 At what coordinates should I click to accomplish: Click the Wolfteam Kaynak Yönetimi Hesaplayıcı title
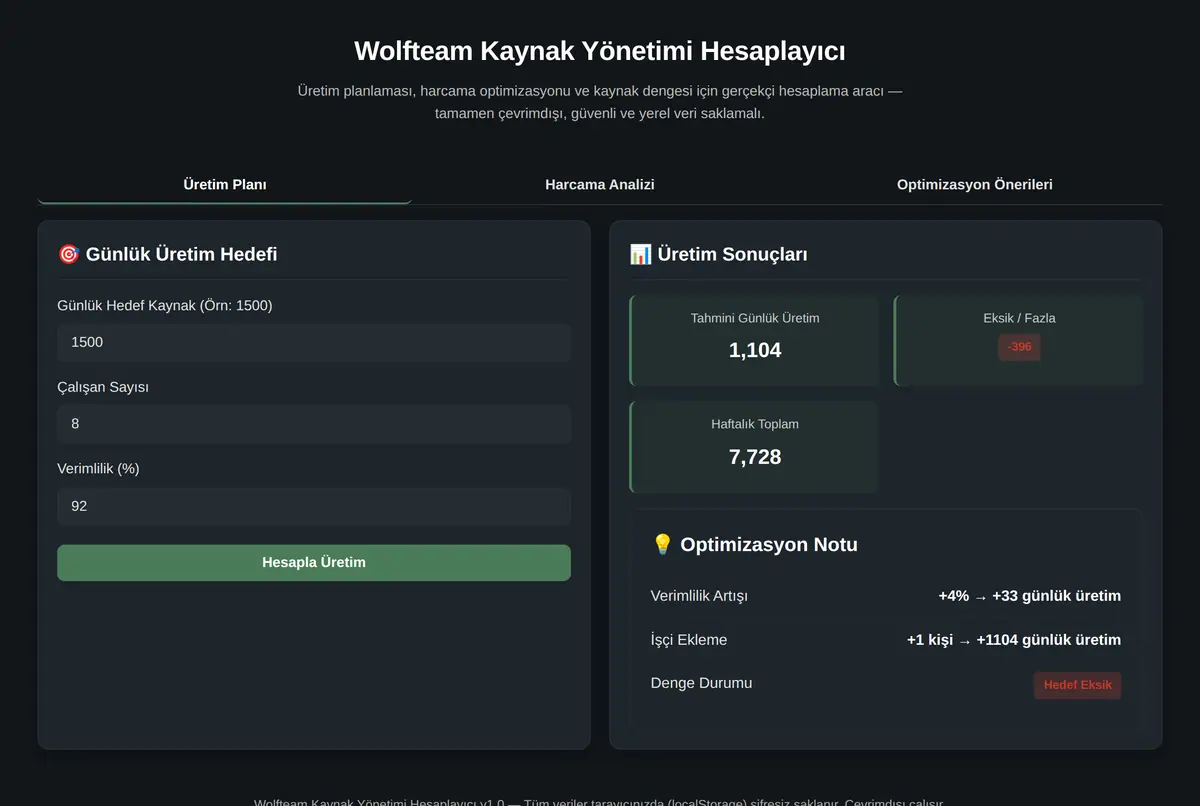(600, 51)
